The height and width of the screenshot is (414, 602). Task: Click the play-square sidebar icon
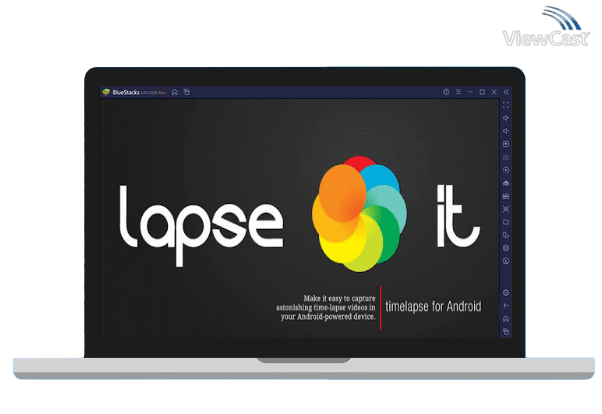pos(506,144)
